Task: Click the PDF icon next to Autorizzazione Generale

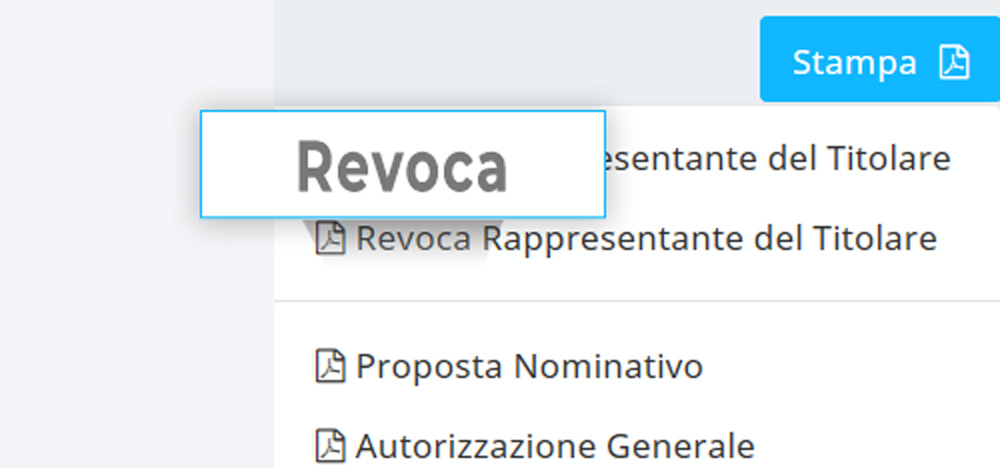Action: point(330,443)
